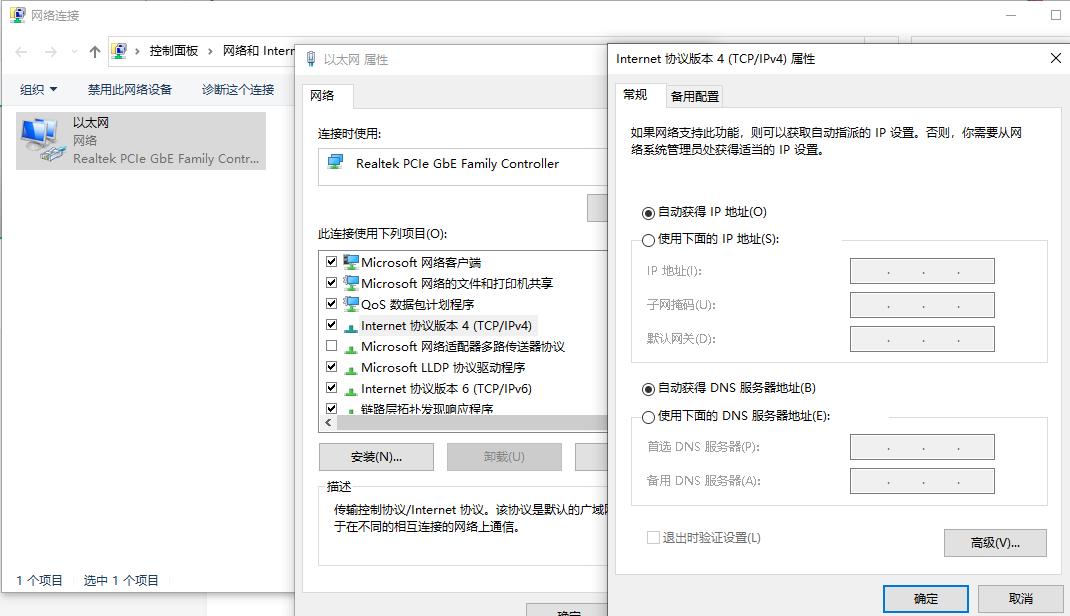The width and height of the screenshot is (1070, 616).
Task: Uncheck Microsoft 网络的文件和打印机共享
Action: click(334, 282)
